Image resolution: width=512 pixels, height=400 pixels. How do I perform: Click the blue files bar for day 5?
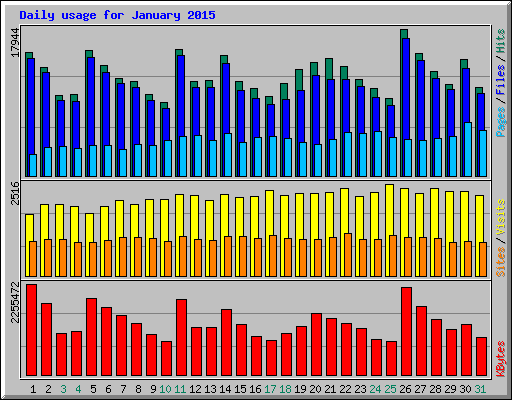click(x=91, y=101)
